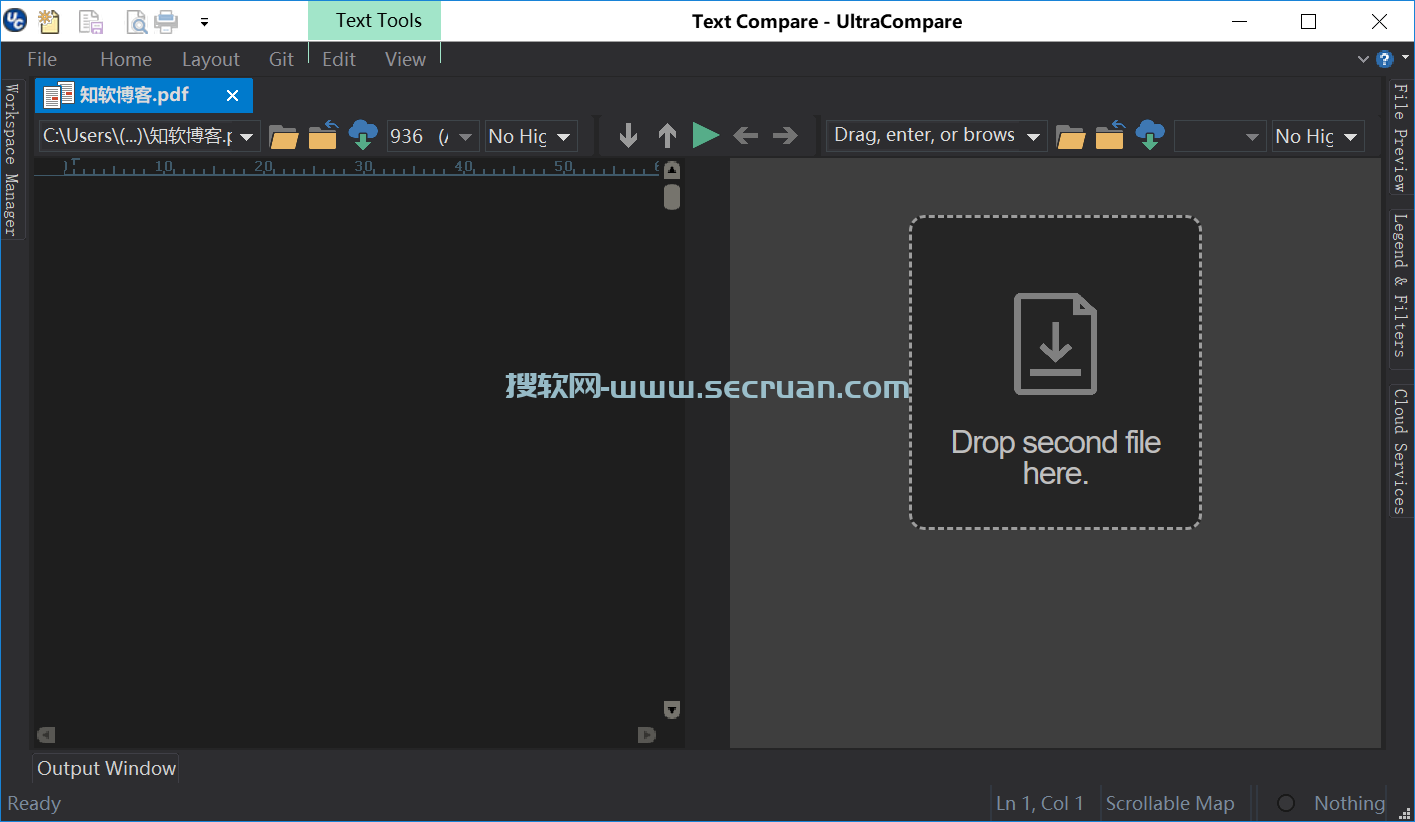Screen dimensions: 1415x822
Task: Click the vertical scrollbar down arrow
Action: click(672, 709)
